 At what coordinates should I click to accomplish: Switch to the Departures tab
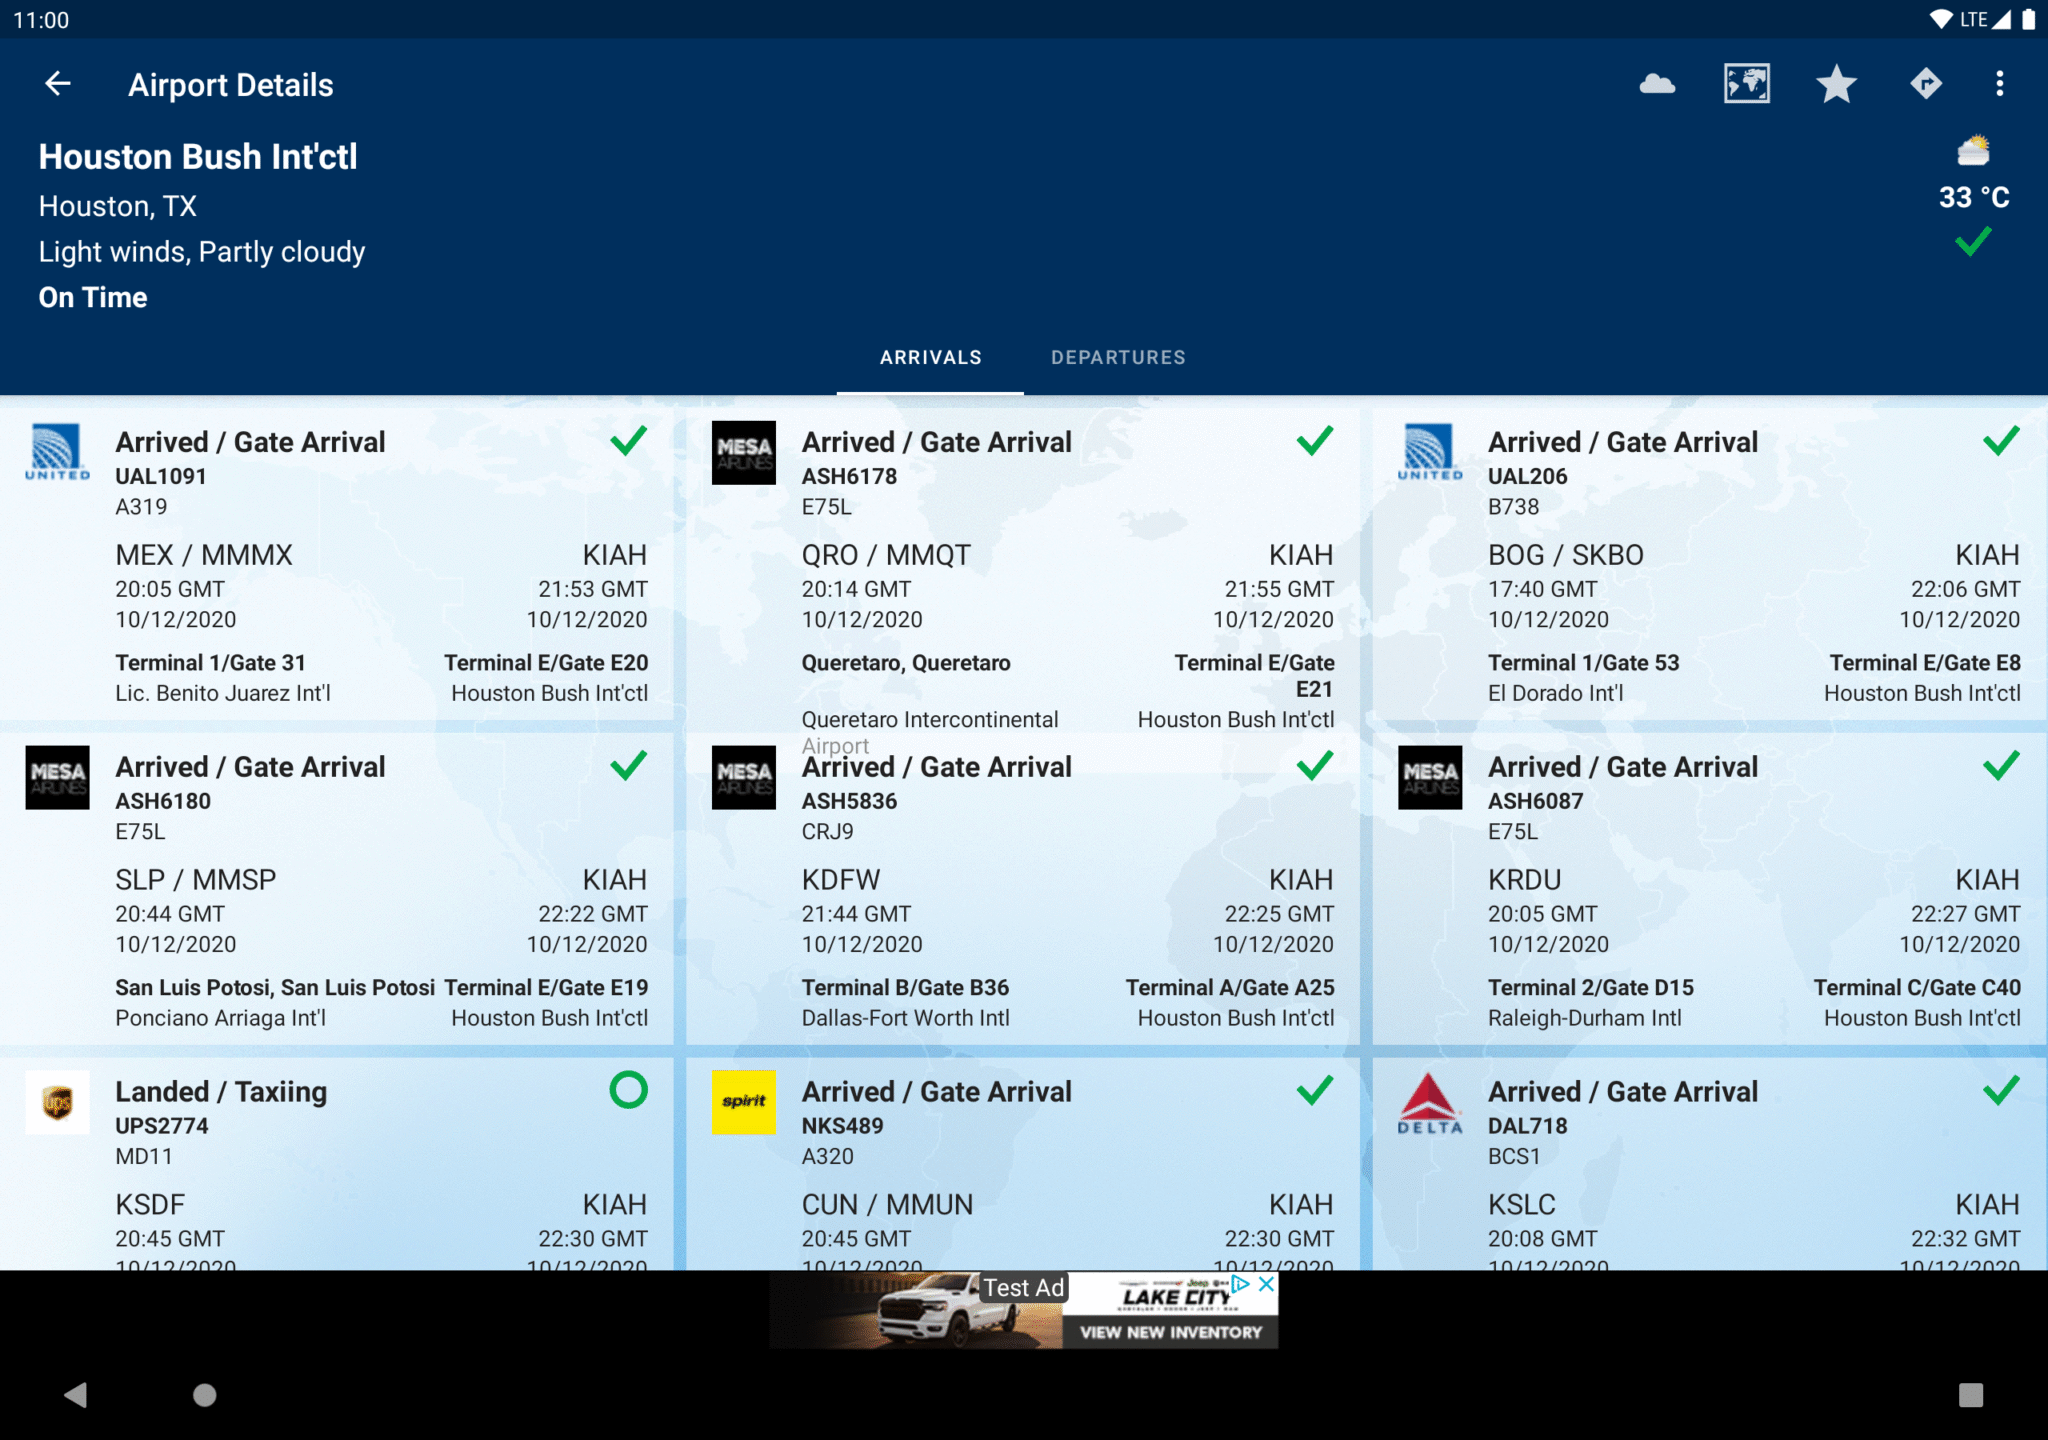(1118, 357)
